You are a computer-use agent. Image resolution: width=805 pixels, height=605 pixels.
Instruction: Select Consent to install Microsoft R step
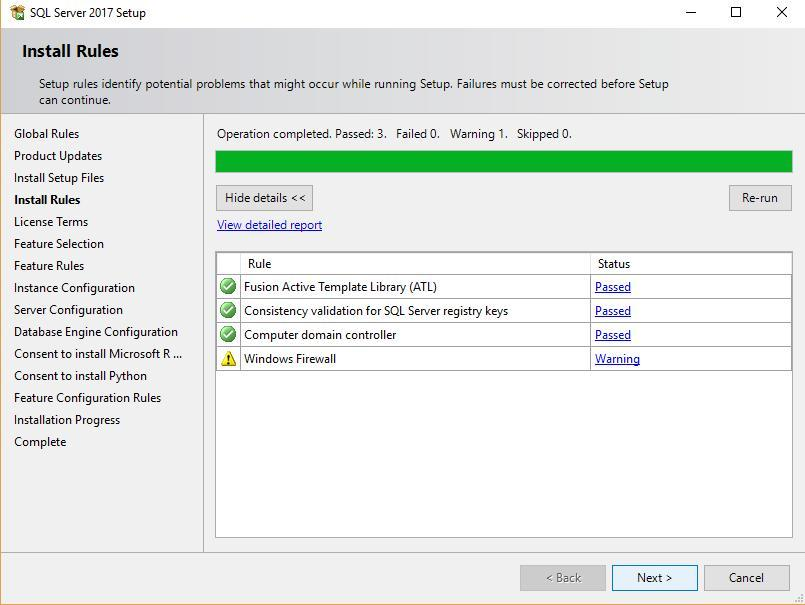(x=98, y=354)
